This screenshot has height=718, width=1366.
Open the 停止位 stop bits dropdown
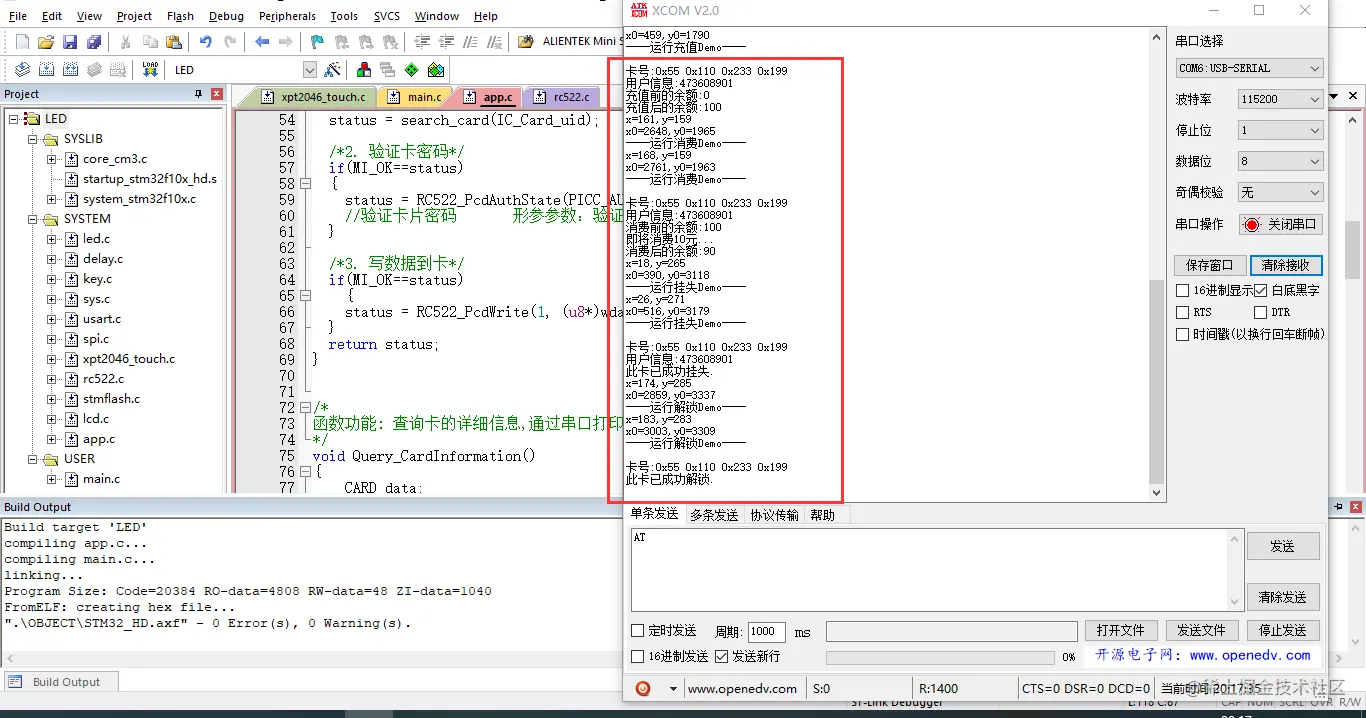(x=1281, y=130)
